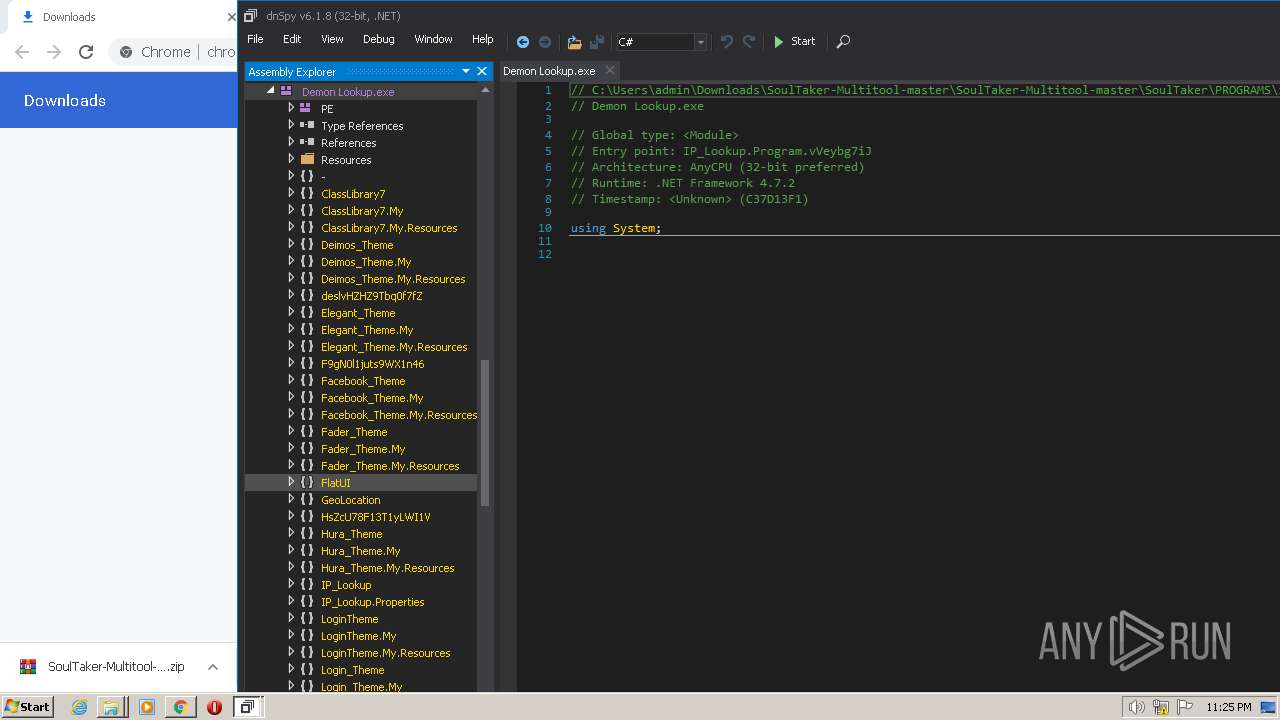Select F9gN0l1juts9WX1n46 namespace

click(372, 364)
